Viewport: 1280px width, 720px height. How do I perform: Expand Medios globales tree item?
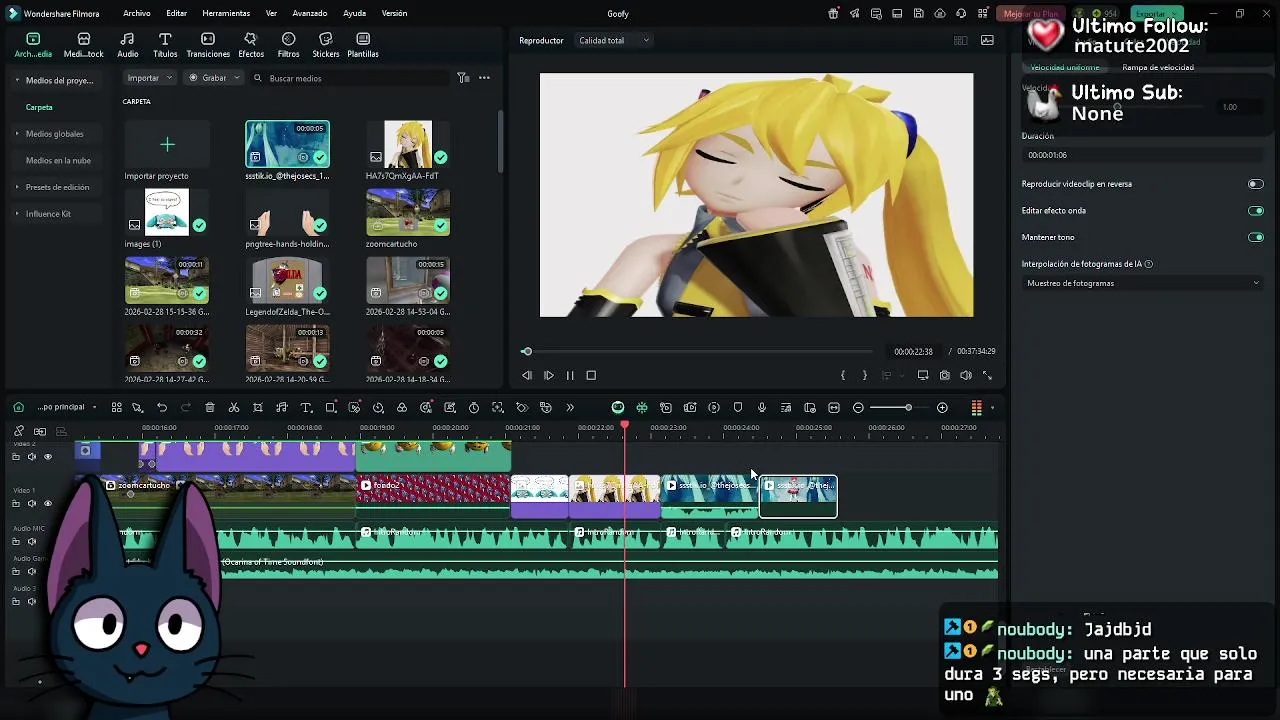point(17,134)
